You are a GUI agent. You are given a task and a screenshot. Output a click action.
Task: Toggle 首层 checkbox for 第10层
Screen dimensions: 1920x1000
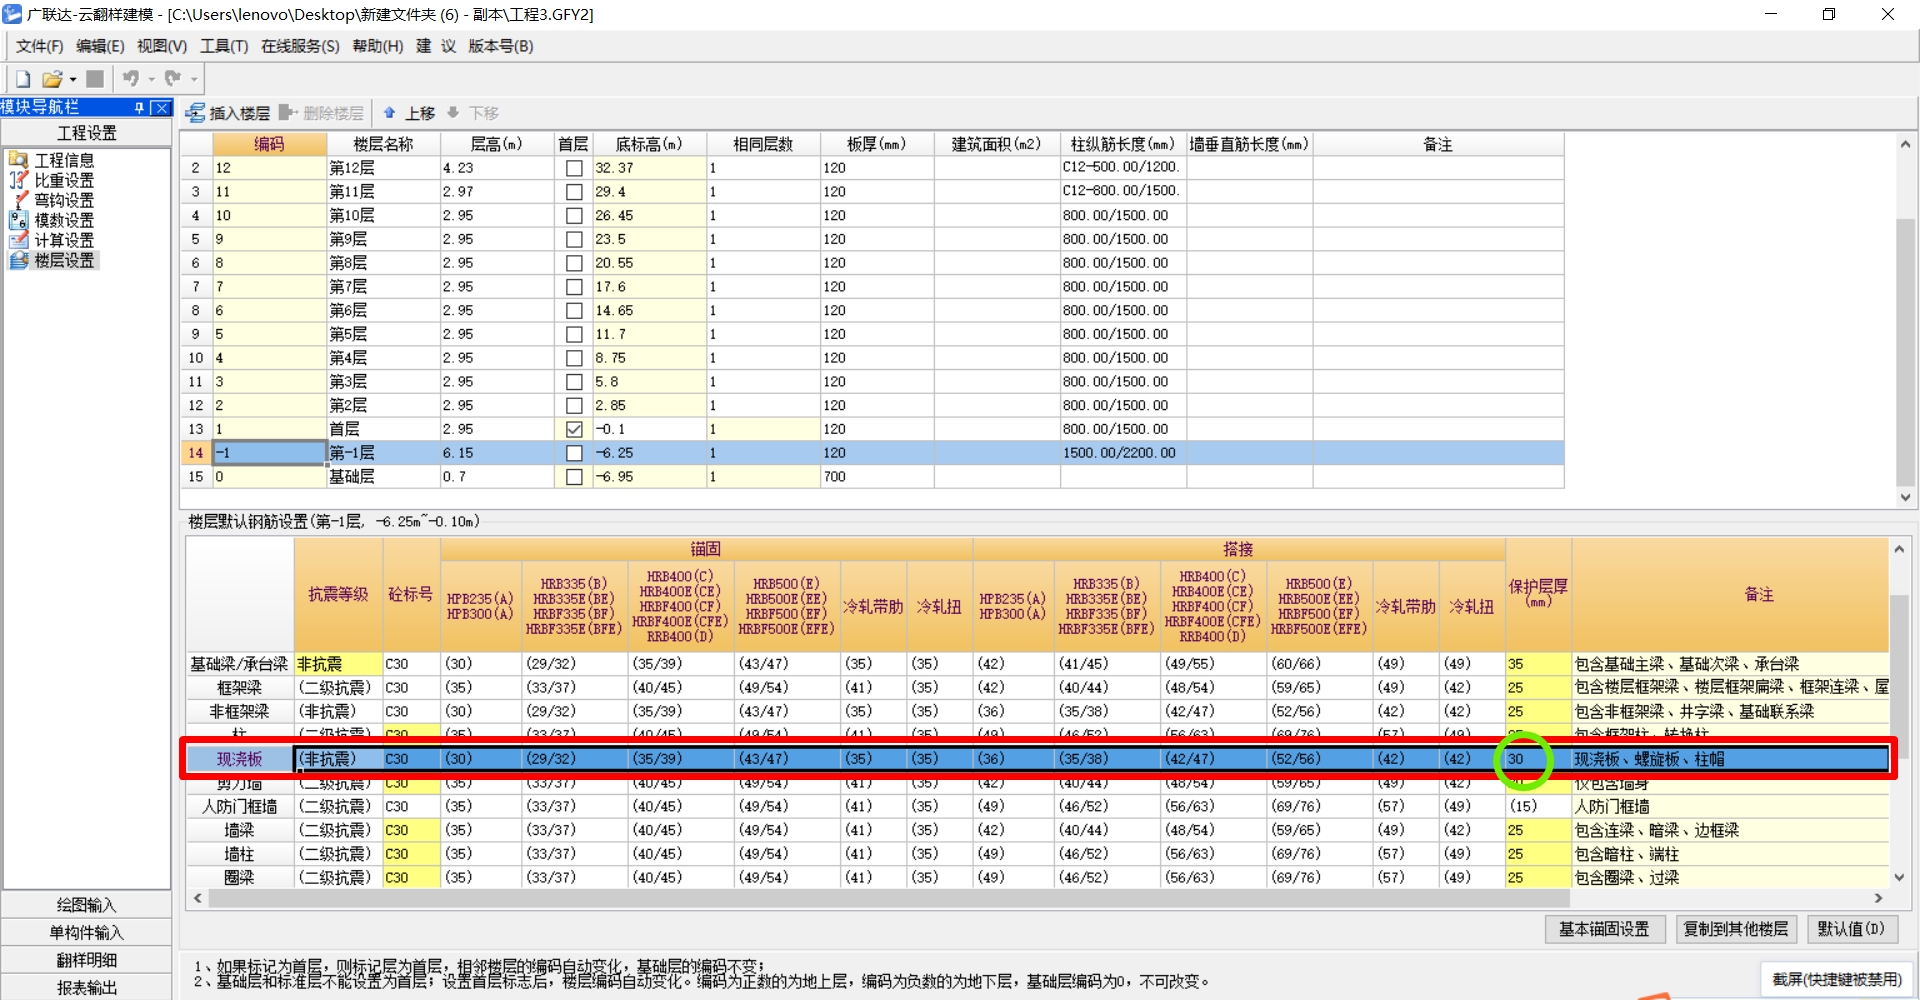pos(574,216)
